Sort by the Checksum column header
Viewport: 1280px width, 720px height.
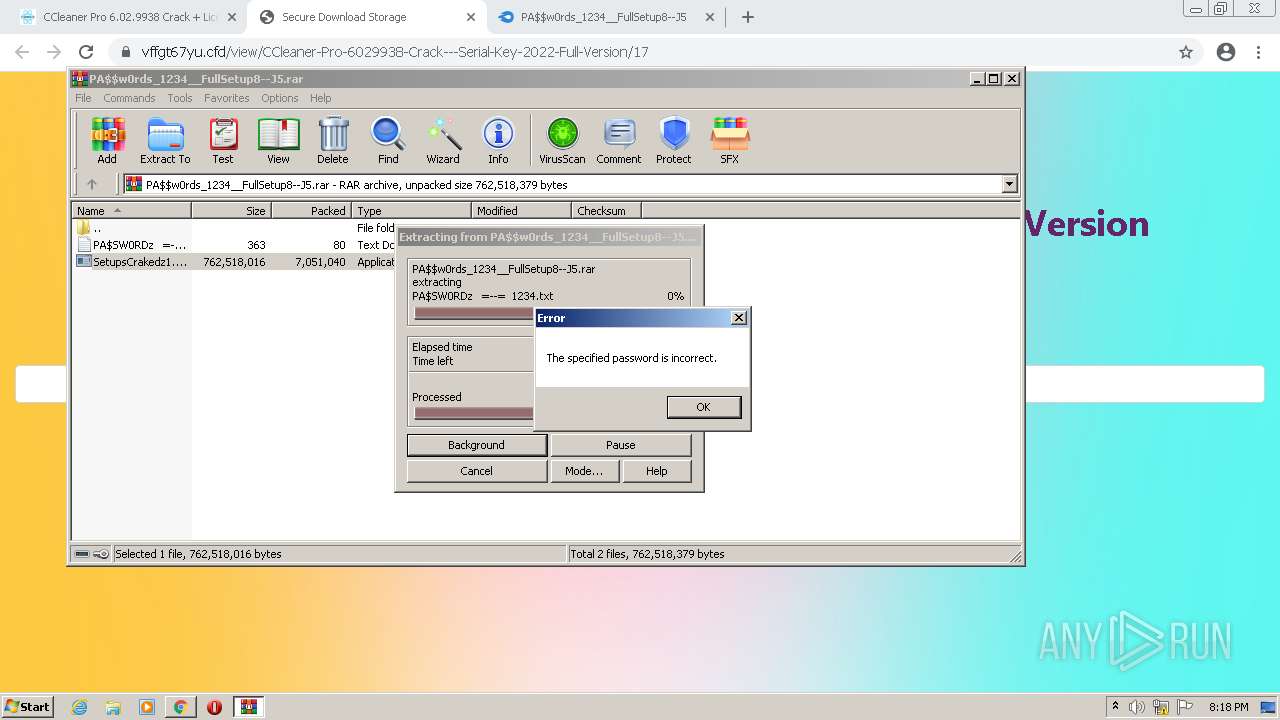point(606,211)
